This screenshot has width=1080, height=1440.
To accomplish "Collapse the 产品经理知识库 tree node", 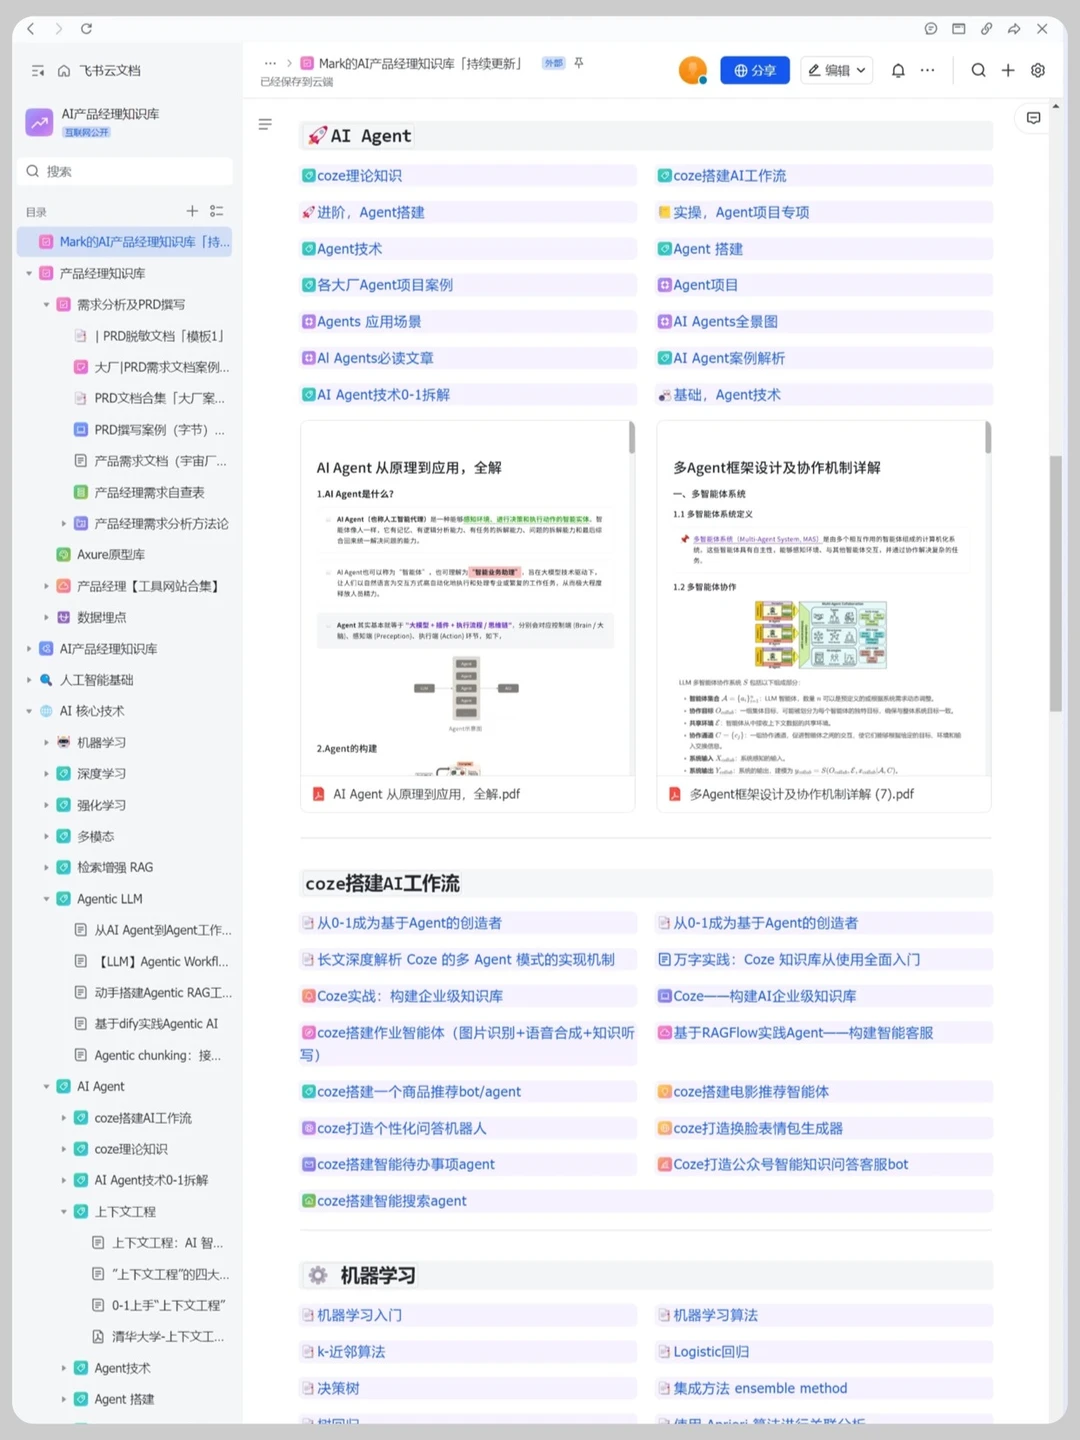I will [x=29, y=273].
